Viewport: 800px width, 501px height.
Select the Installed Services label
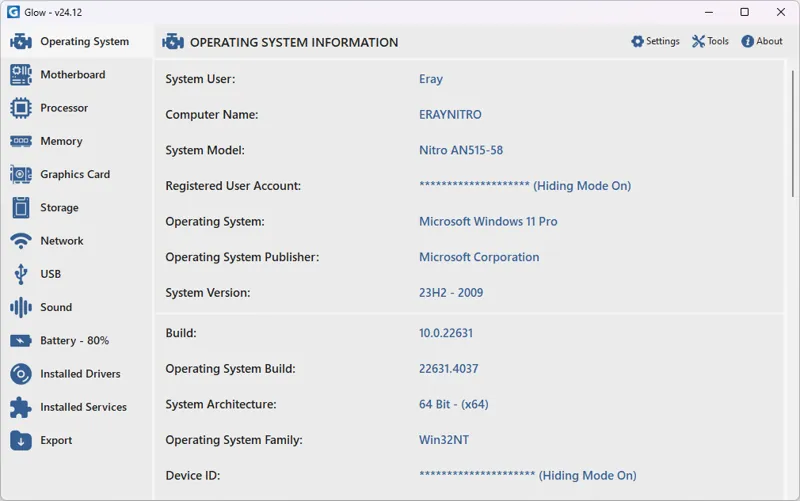click(x=83, y=407)
